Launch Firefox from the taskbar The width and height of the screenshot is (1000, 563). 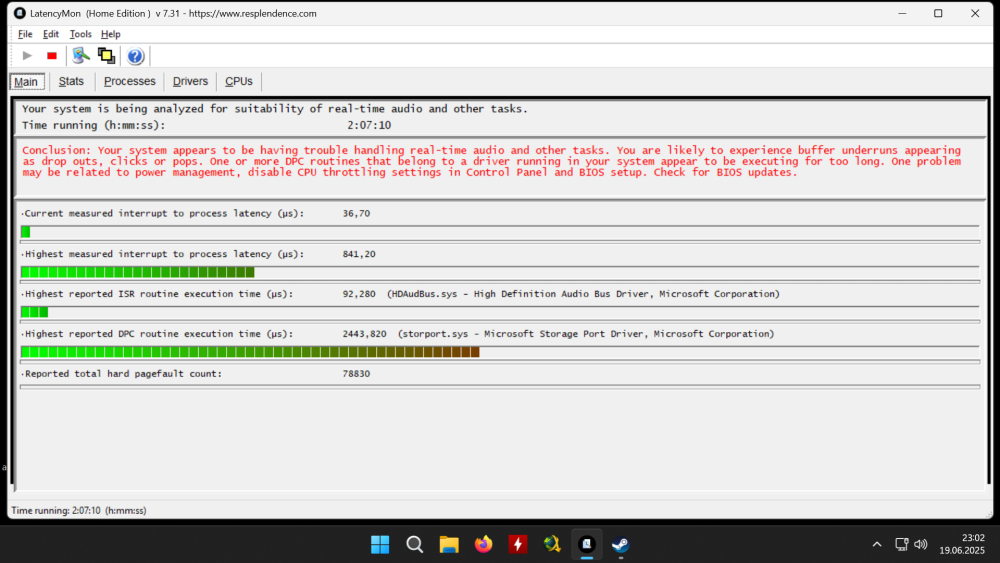[484, 544]
